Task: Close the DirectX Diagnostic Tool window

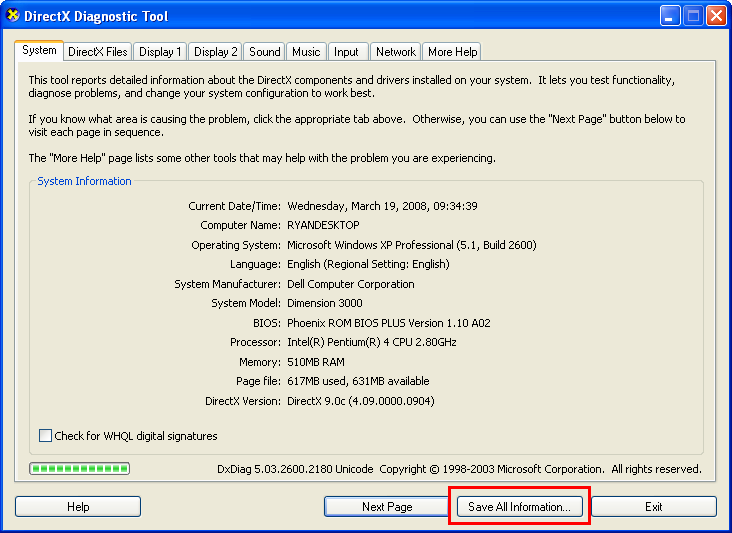Action: 716,16
